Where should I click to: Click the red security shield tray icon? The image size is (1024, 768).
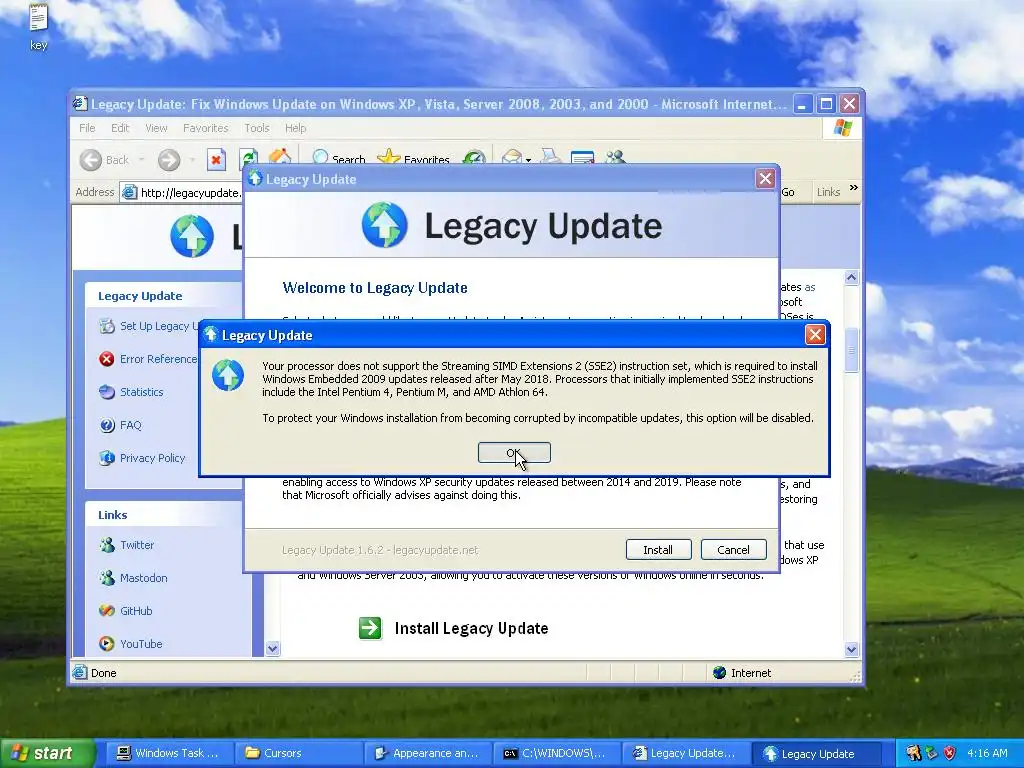click(950, 753)
